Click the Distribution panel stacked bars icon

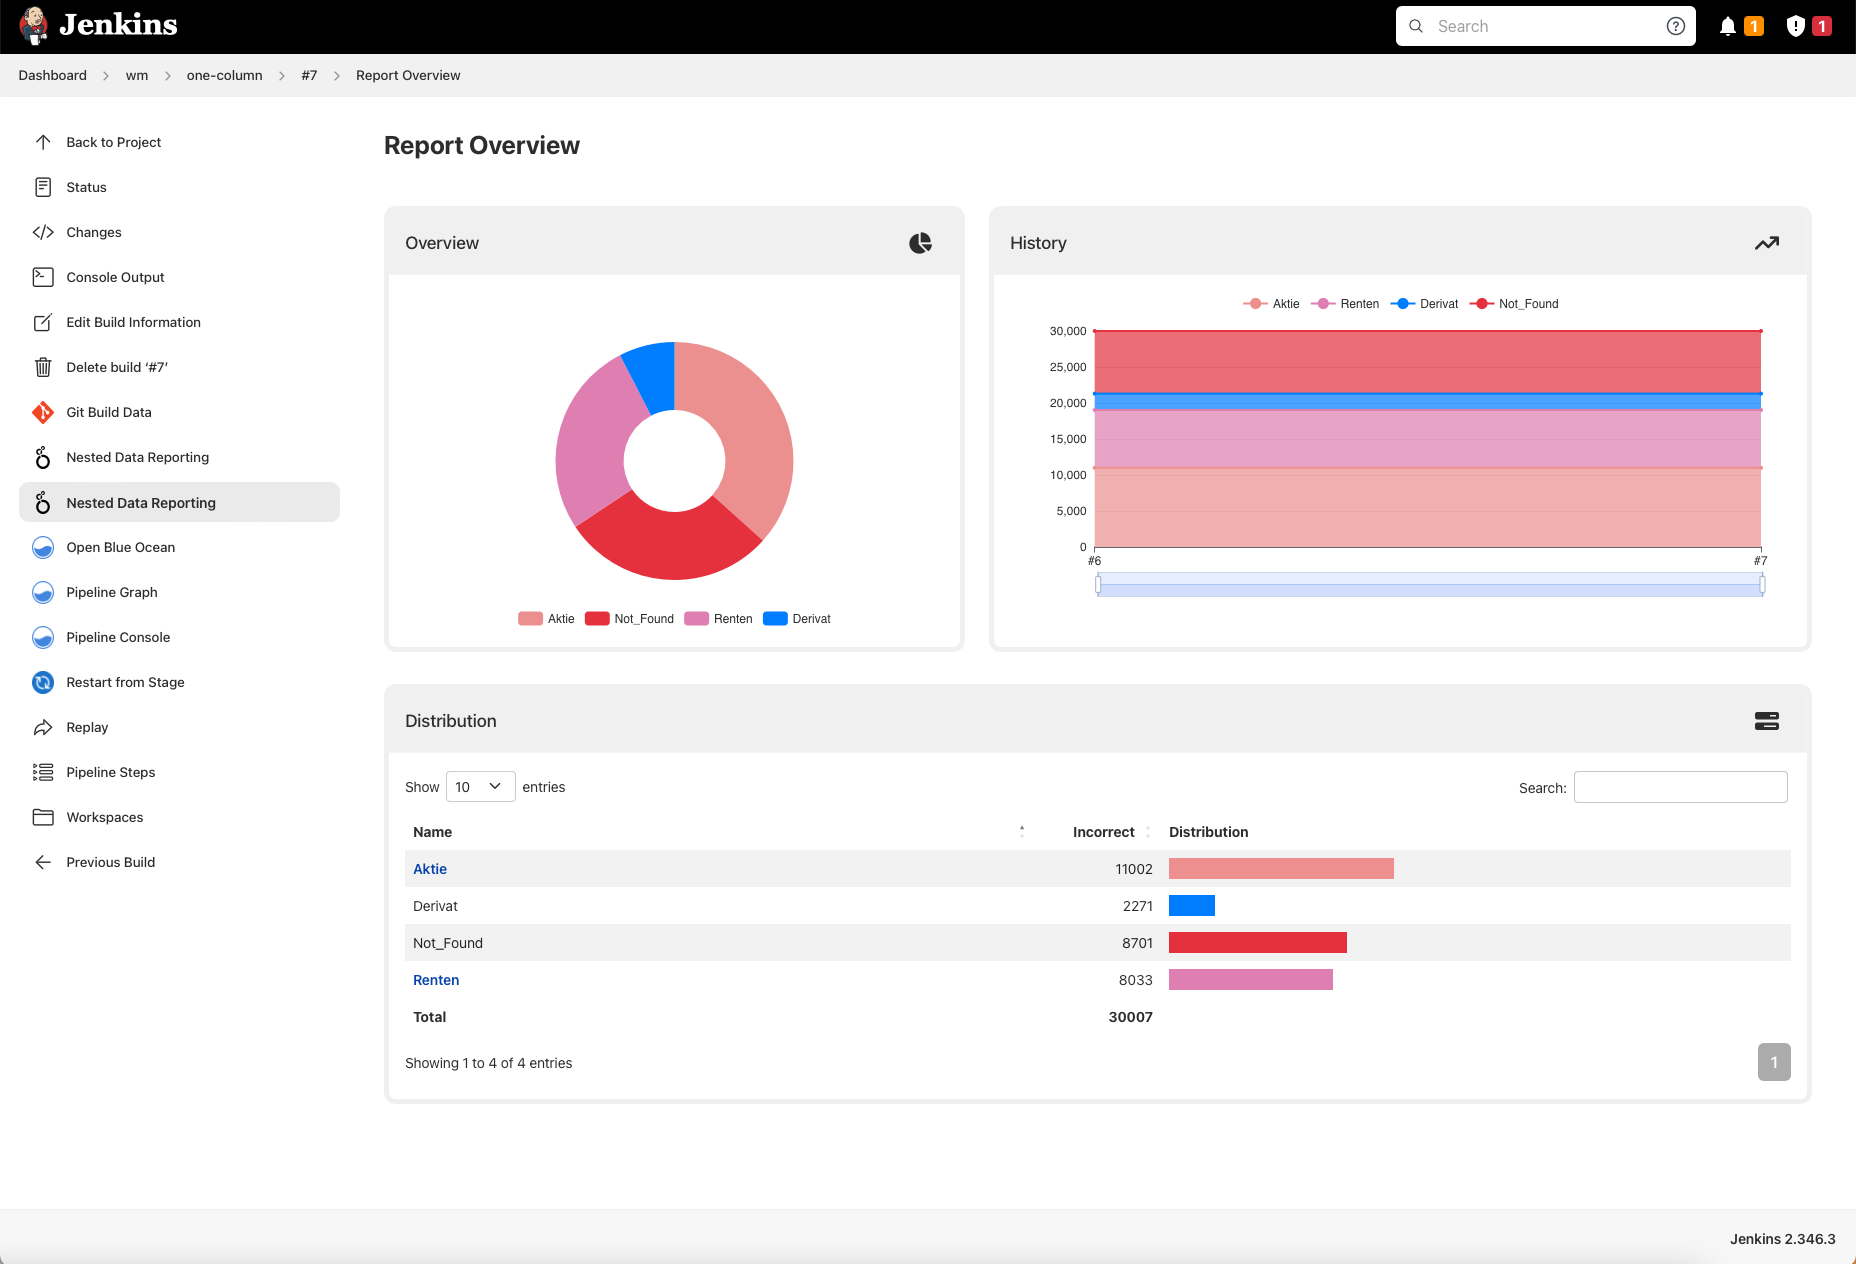pos(1766,721)
